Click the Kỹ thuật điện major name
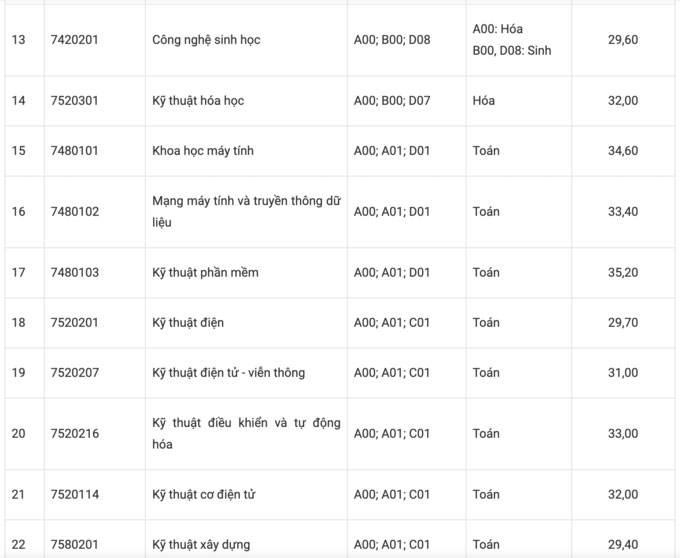 point(188,323)
